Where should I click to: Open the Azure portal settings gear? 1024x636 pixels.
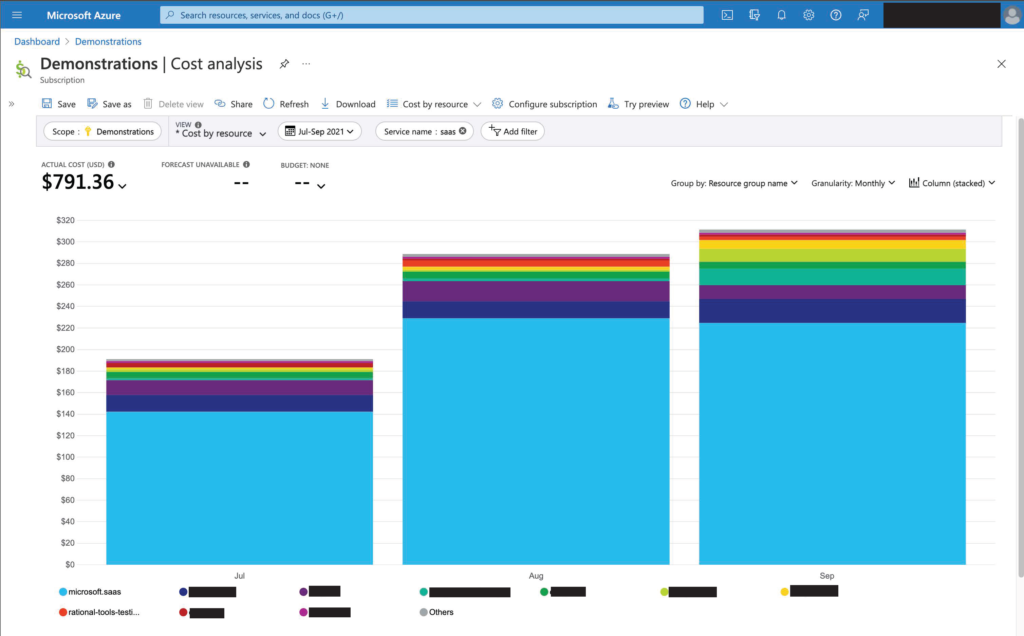click(808, 14)
